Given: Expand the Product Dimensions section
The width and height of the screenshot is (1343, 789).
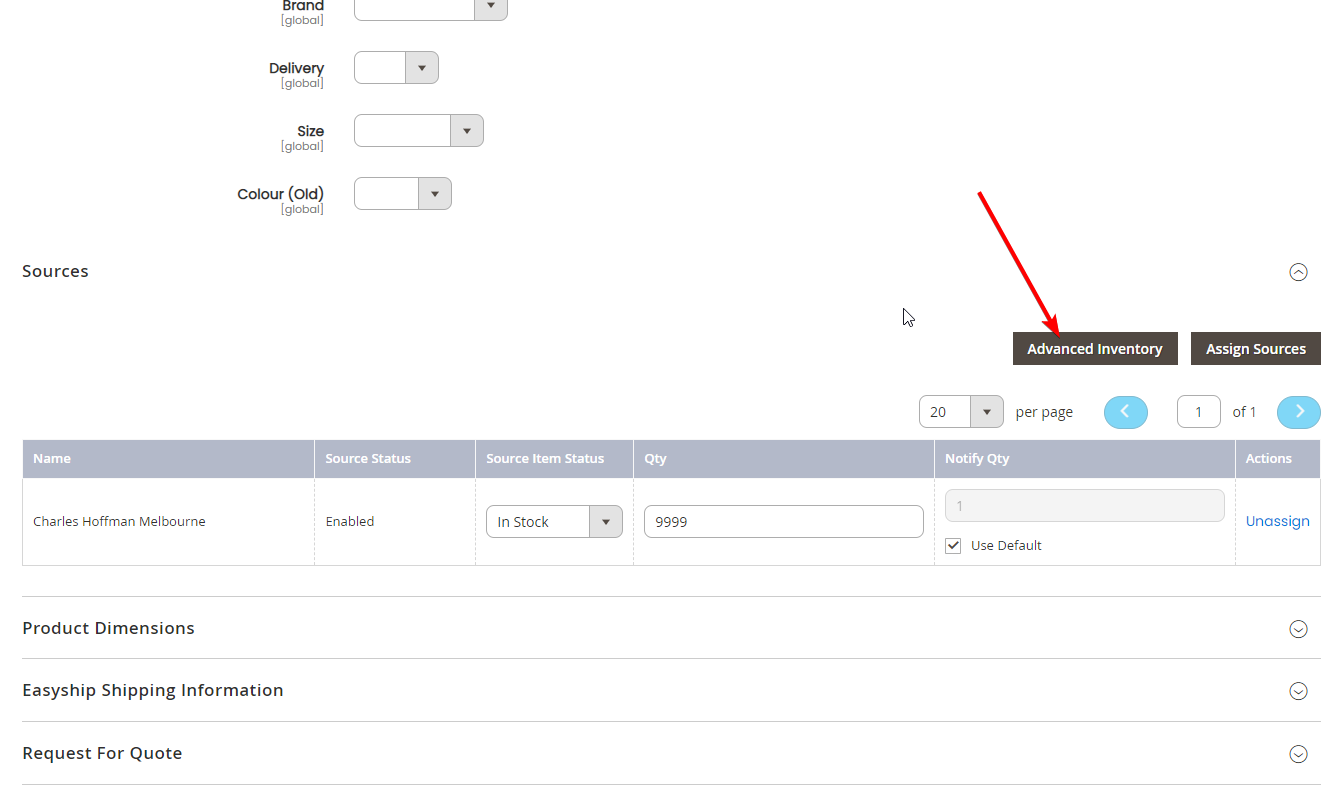Looking at the screenshot, I should [1298, 629].
